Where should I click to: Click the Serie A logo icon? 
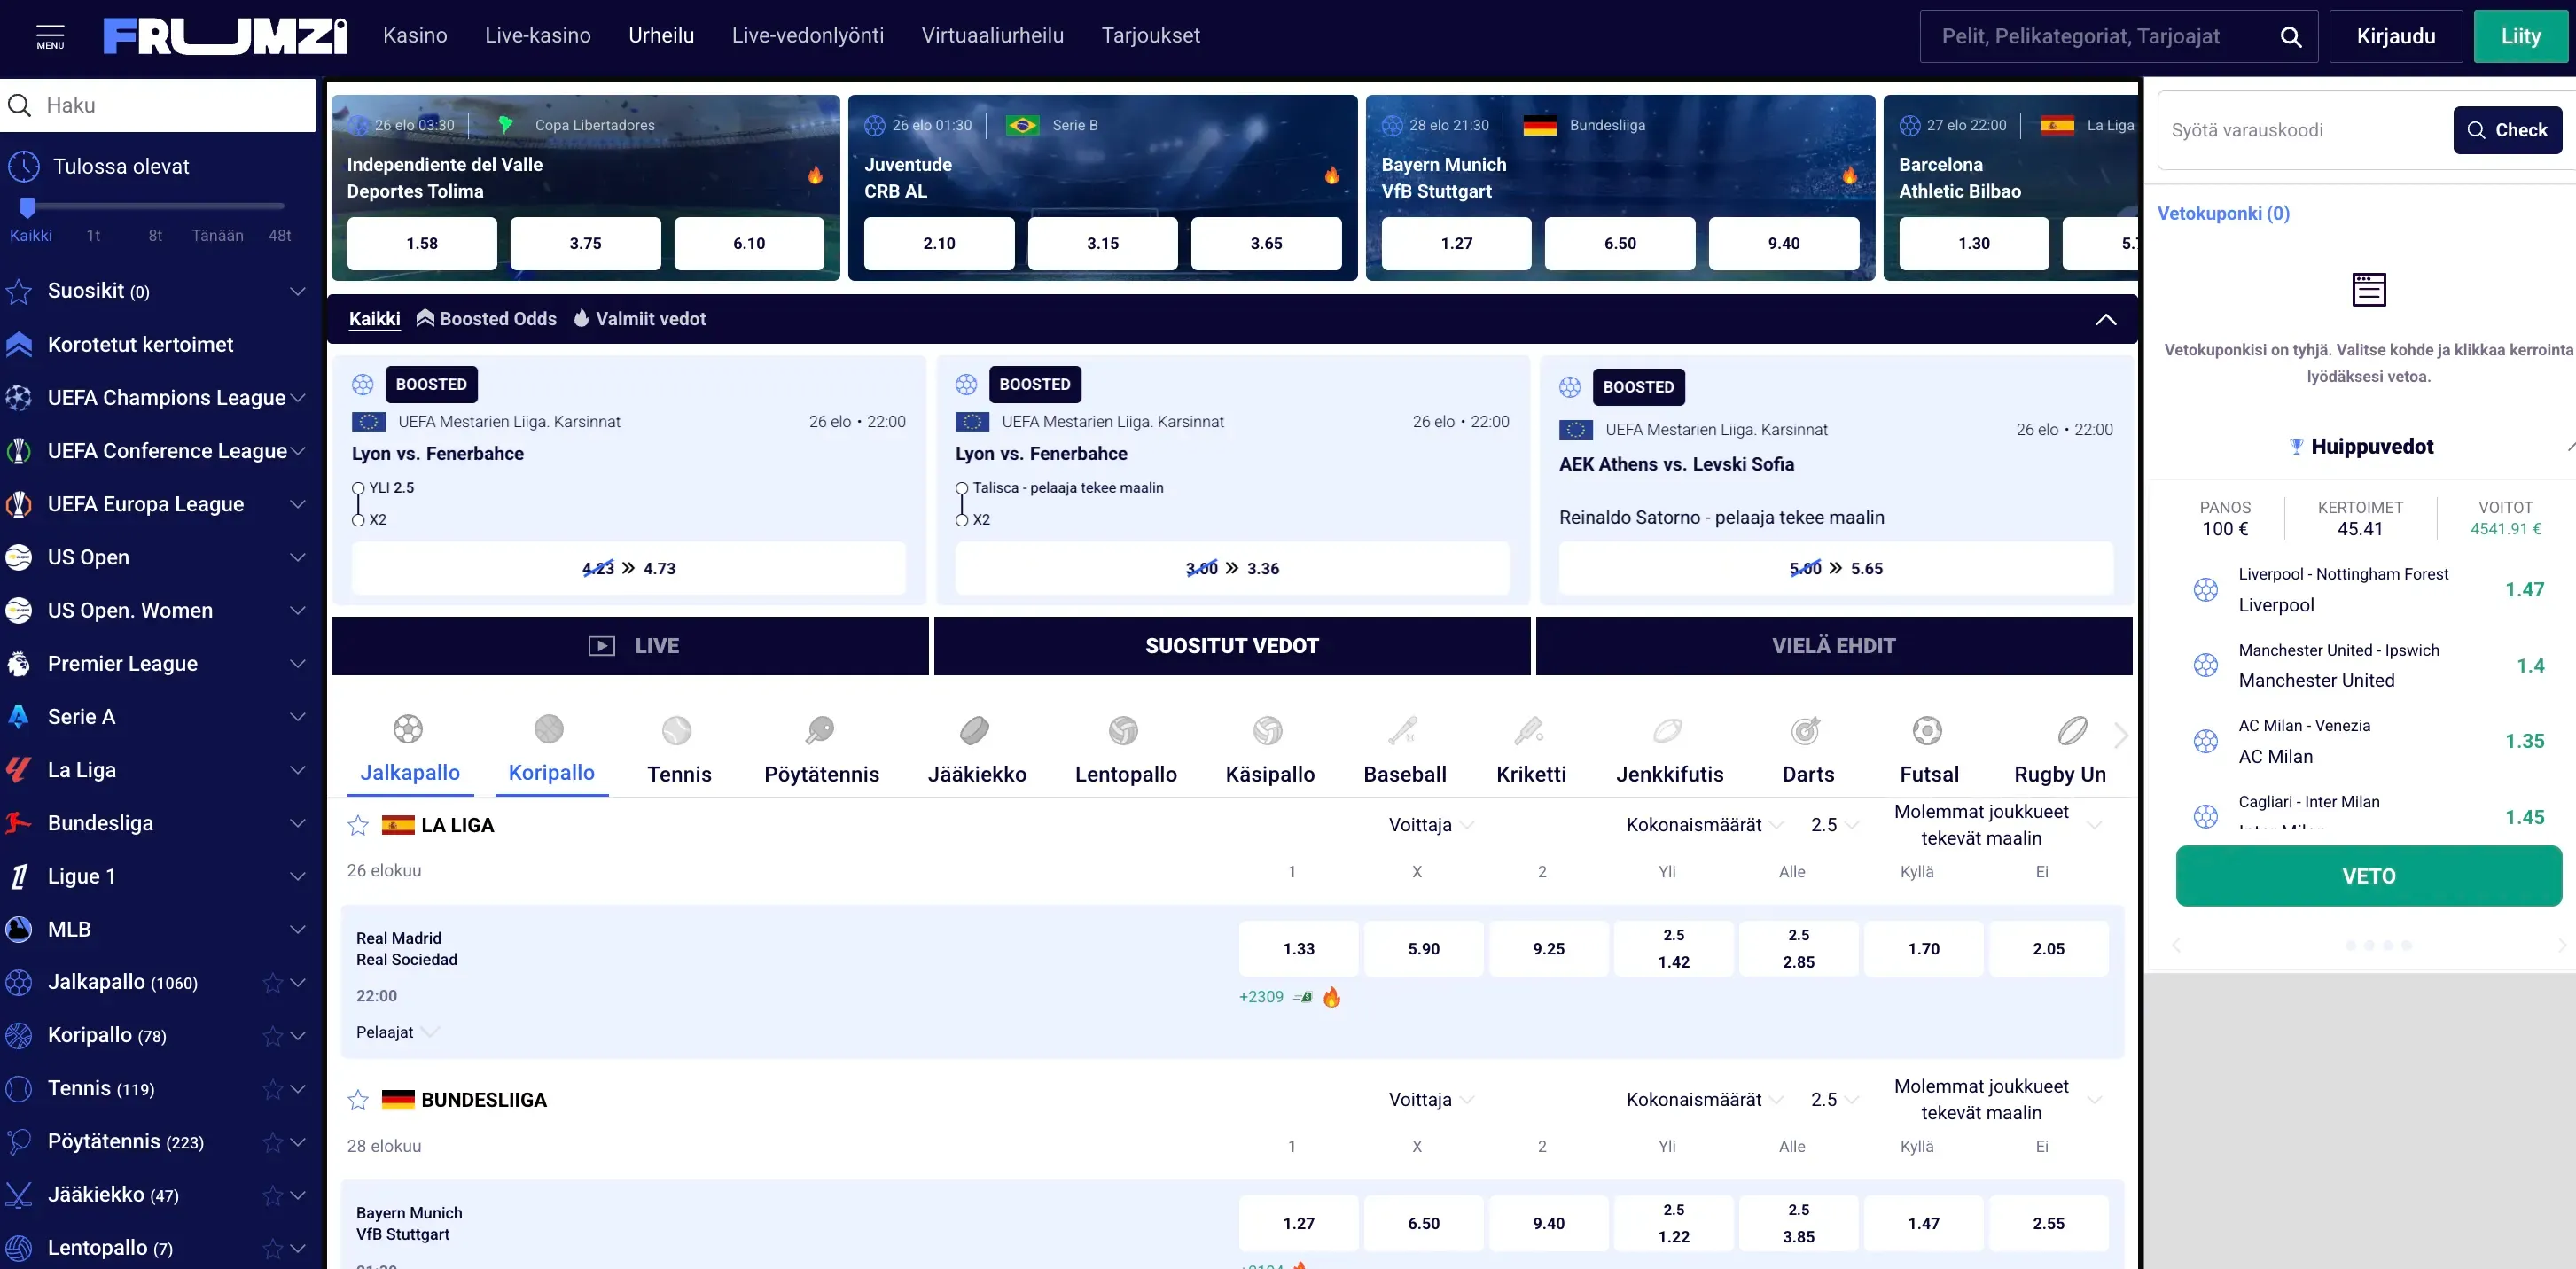pyautogui.click(x=19, y=716)
